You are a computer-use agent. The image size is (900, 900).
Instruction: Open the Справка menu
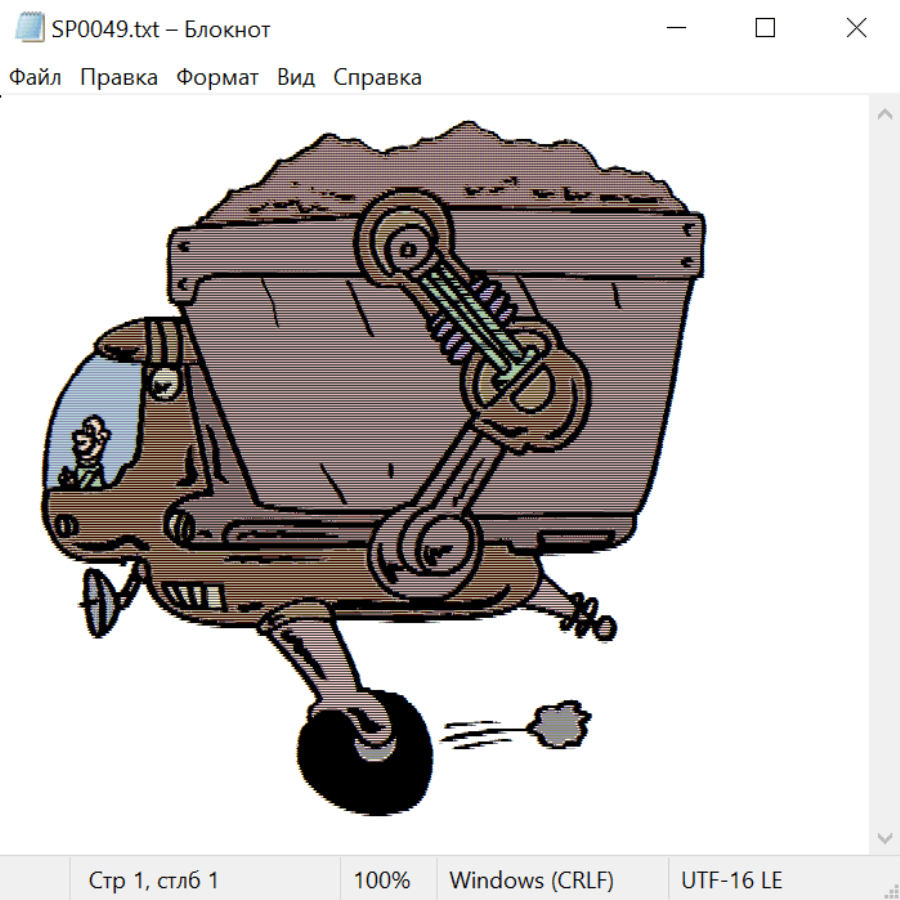[x=377, y=78]
